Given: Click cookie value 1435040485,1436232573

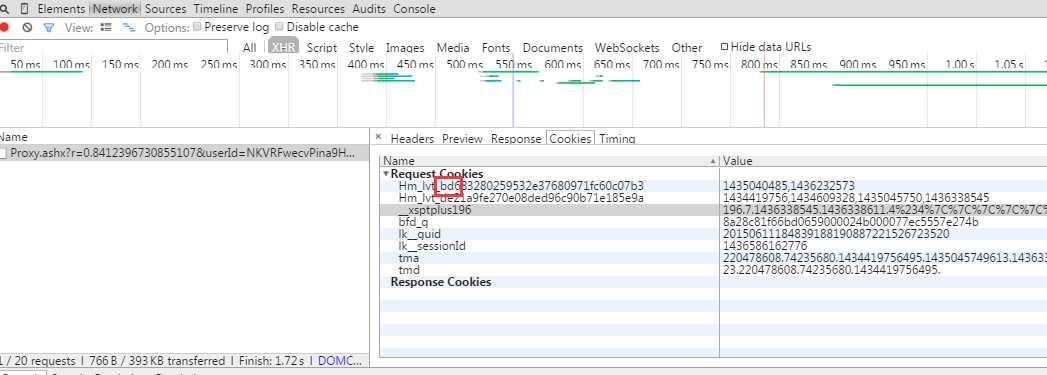Looking at the screenshot, I should 789,185.
